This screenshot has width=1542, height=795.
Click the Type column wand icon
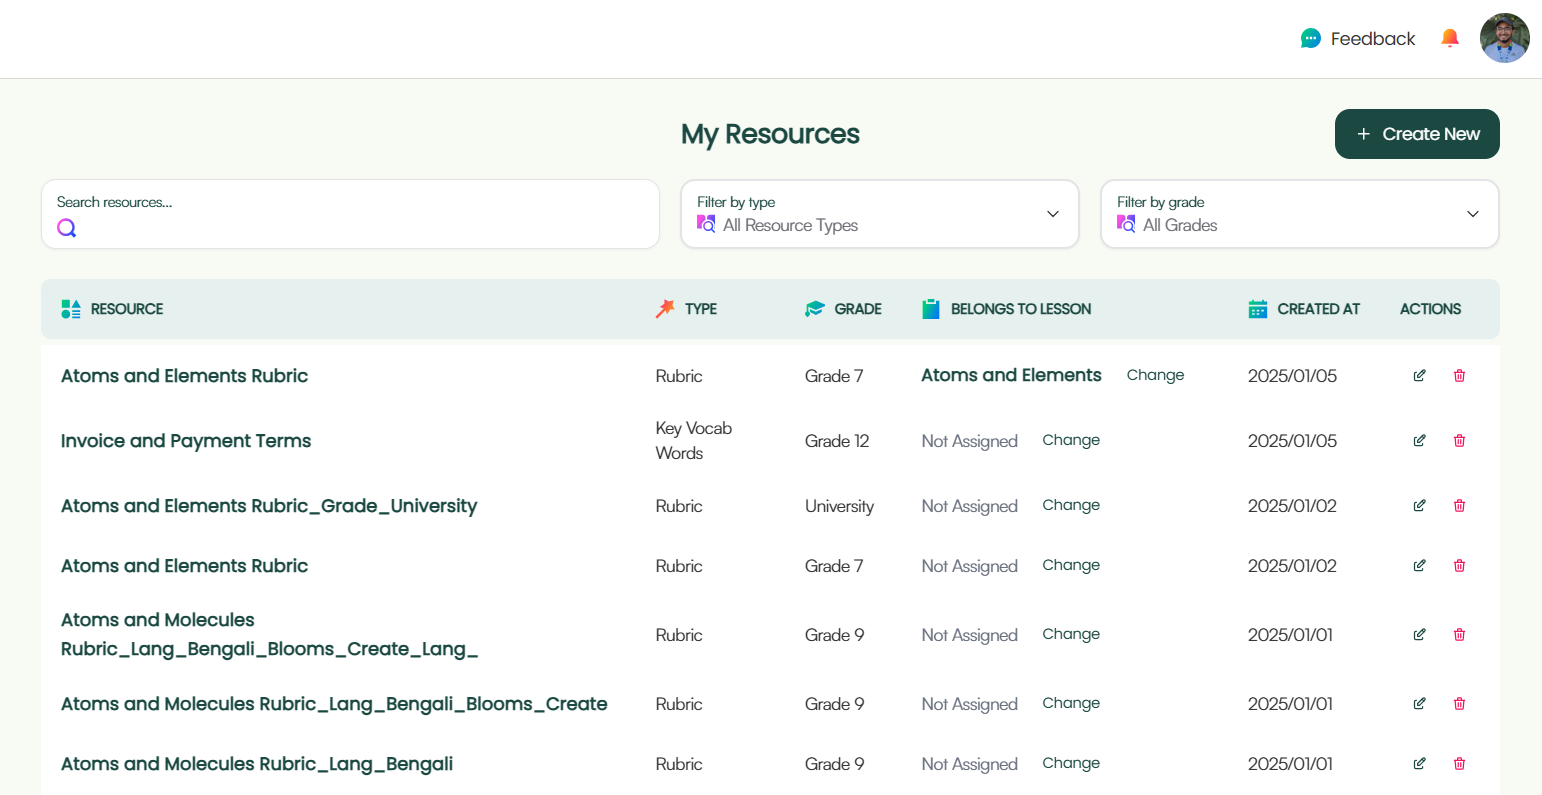(665, 309)
